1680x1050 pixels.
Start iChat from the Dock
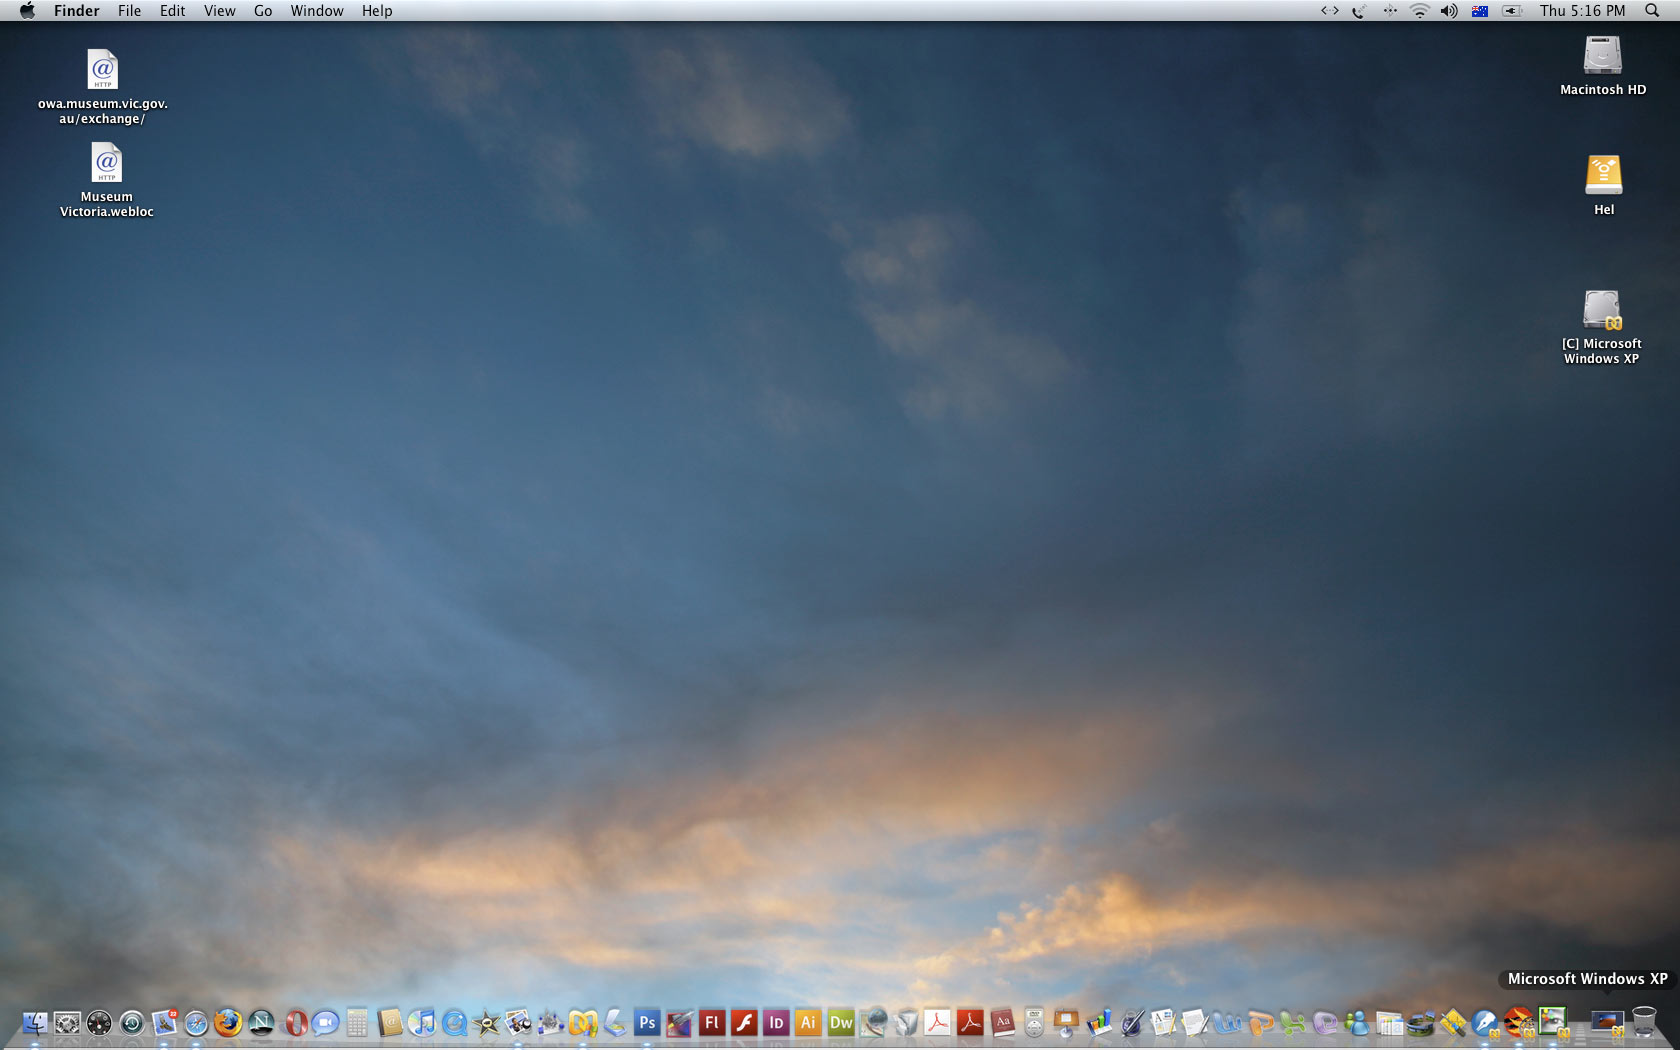(x=325, y=1023)
